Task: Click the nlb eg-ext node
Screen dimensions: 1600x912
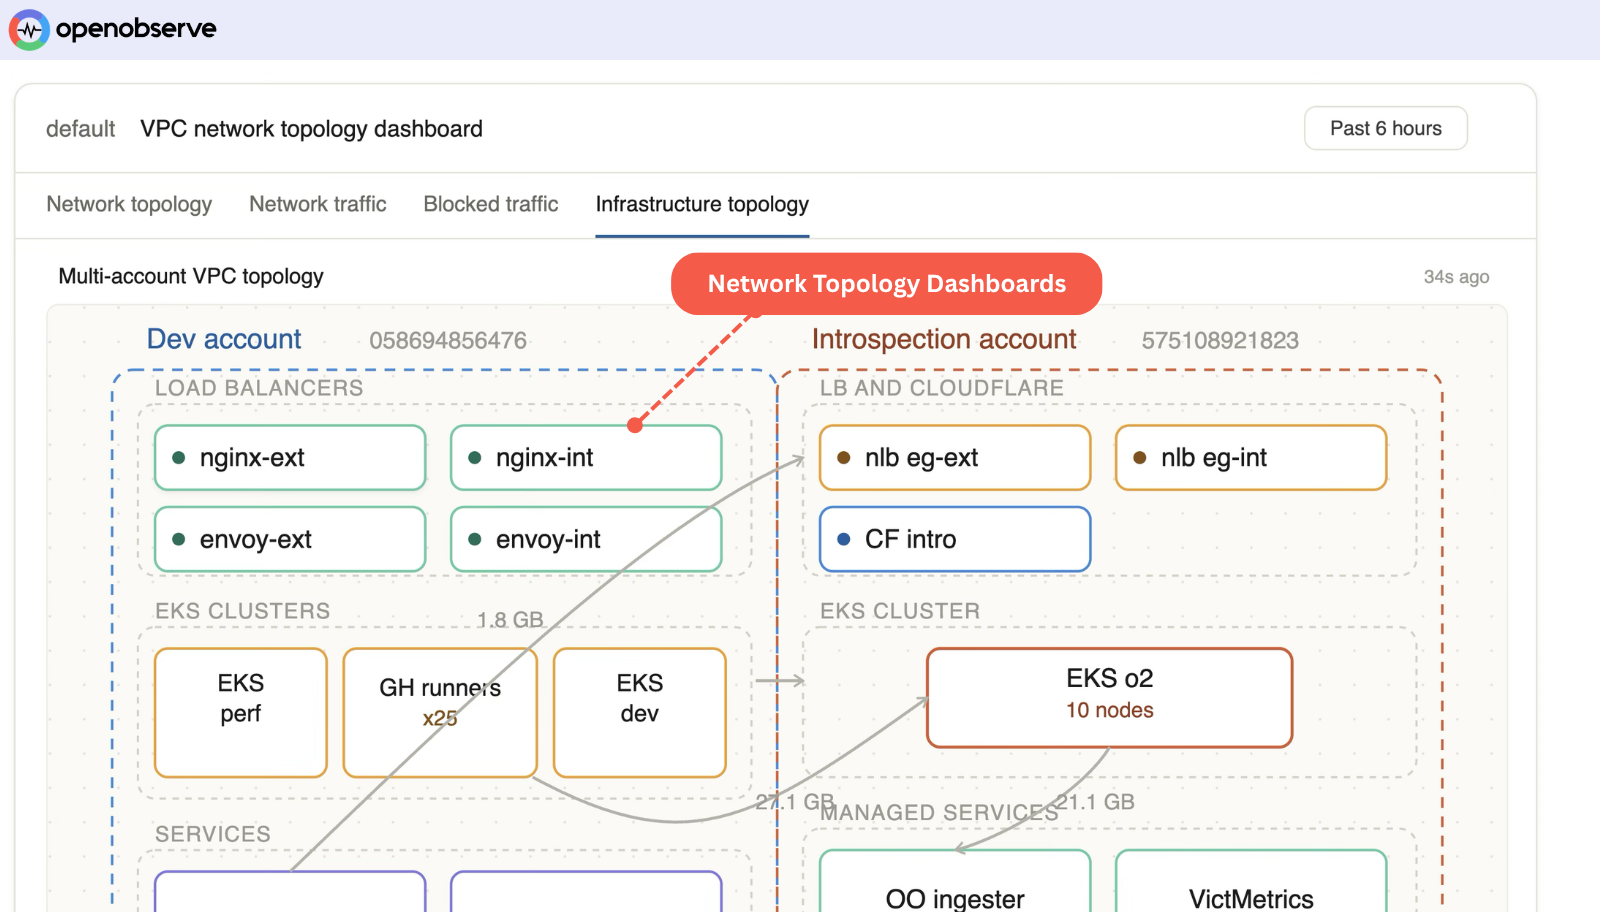Action: point(955,458)
